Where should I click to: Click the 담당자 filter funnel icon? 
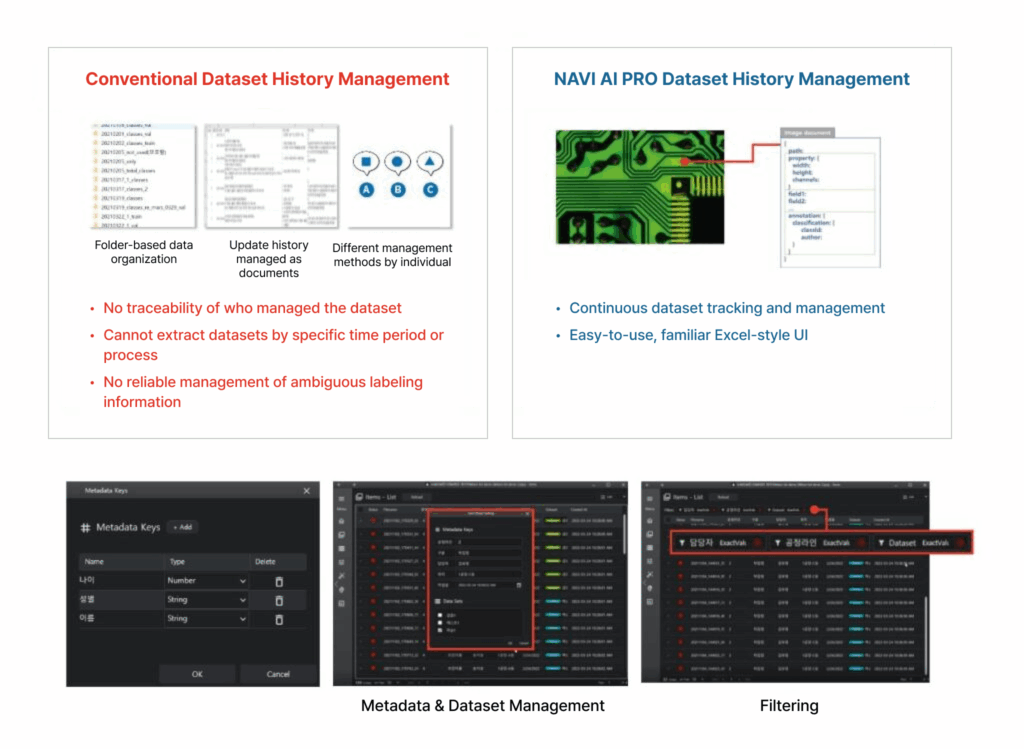(682, 543)
